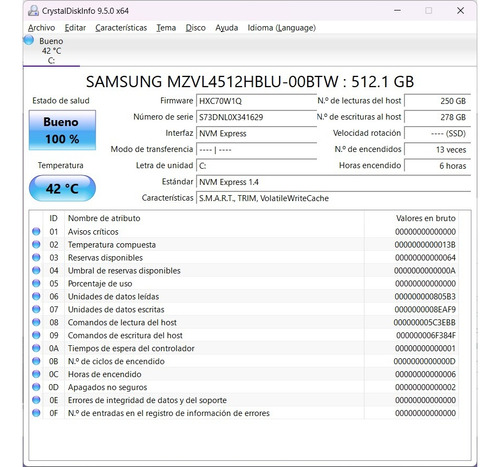
Task: Select the C: drive tab showing Bueno 42 °C
Action: click(x=51, y=51)
